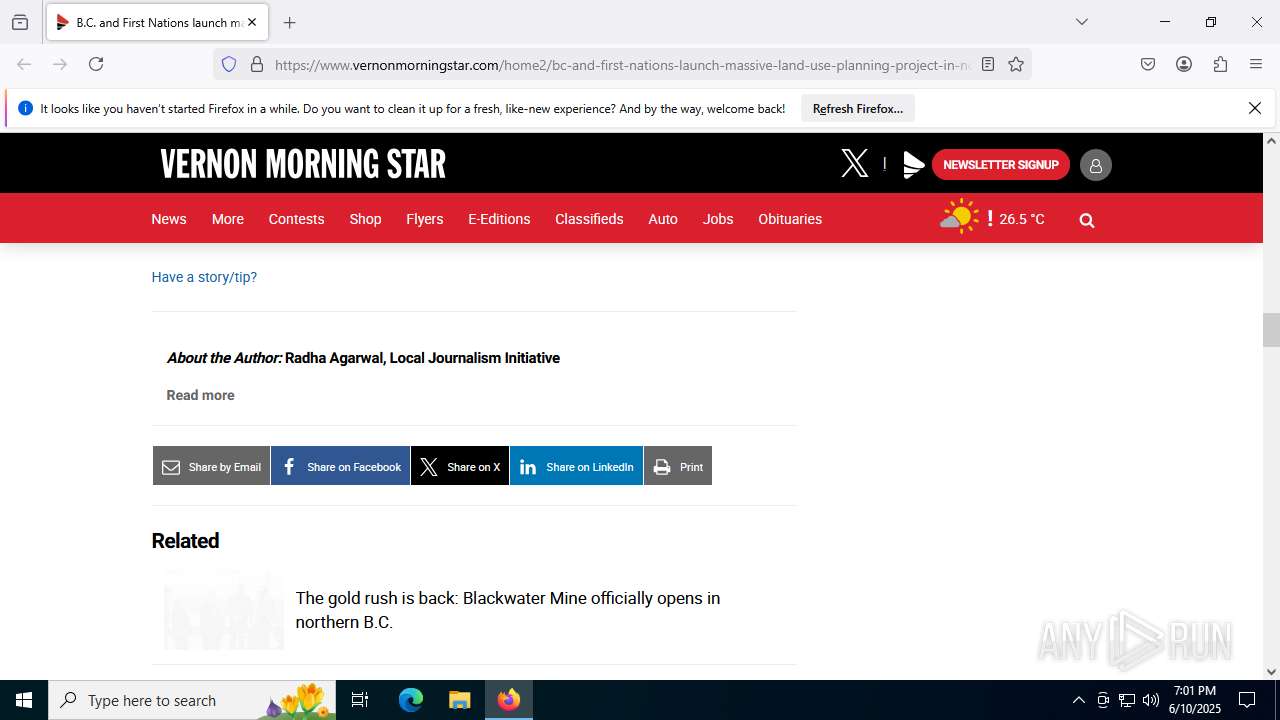Open Firefox application menu

(x=1256, y=64)
